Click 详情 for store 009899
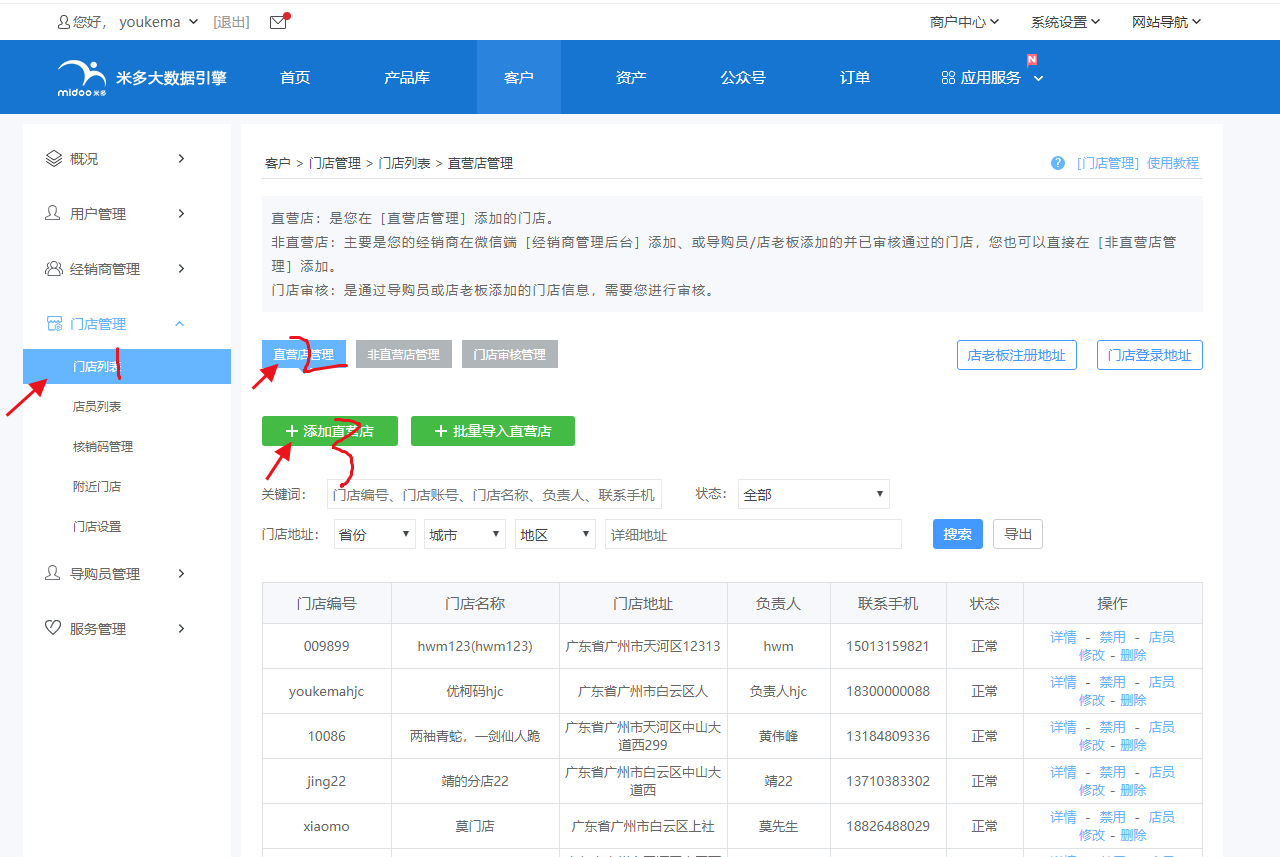The height and width of the screenshot is (857, 1280). pyautogui.click(x=1064, y=637)
